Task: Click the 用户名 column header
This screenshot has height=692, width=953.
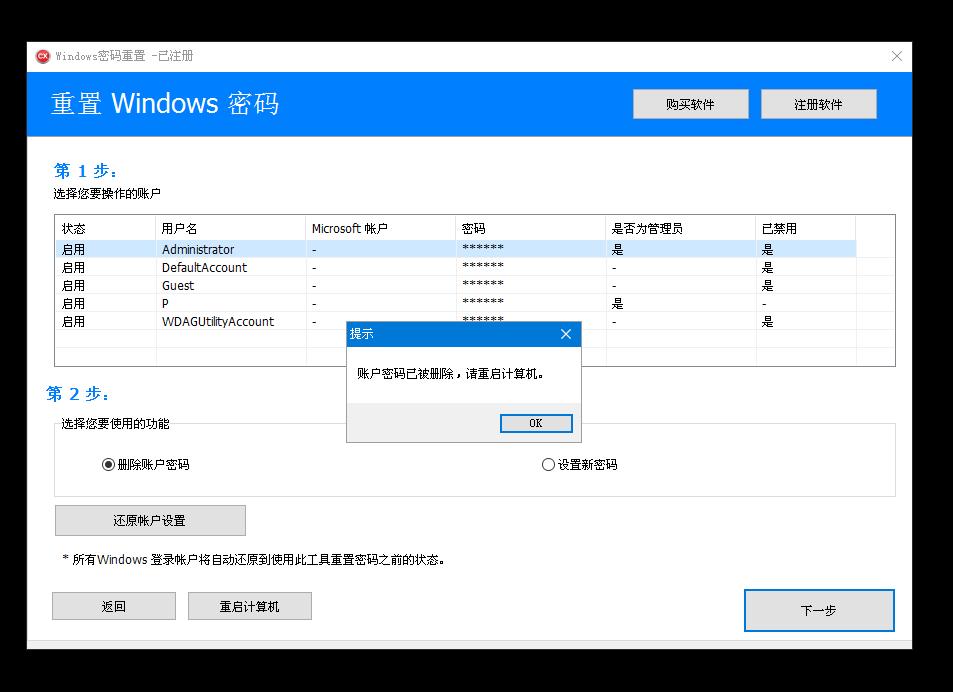Action: tap(230, 228)
